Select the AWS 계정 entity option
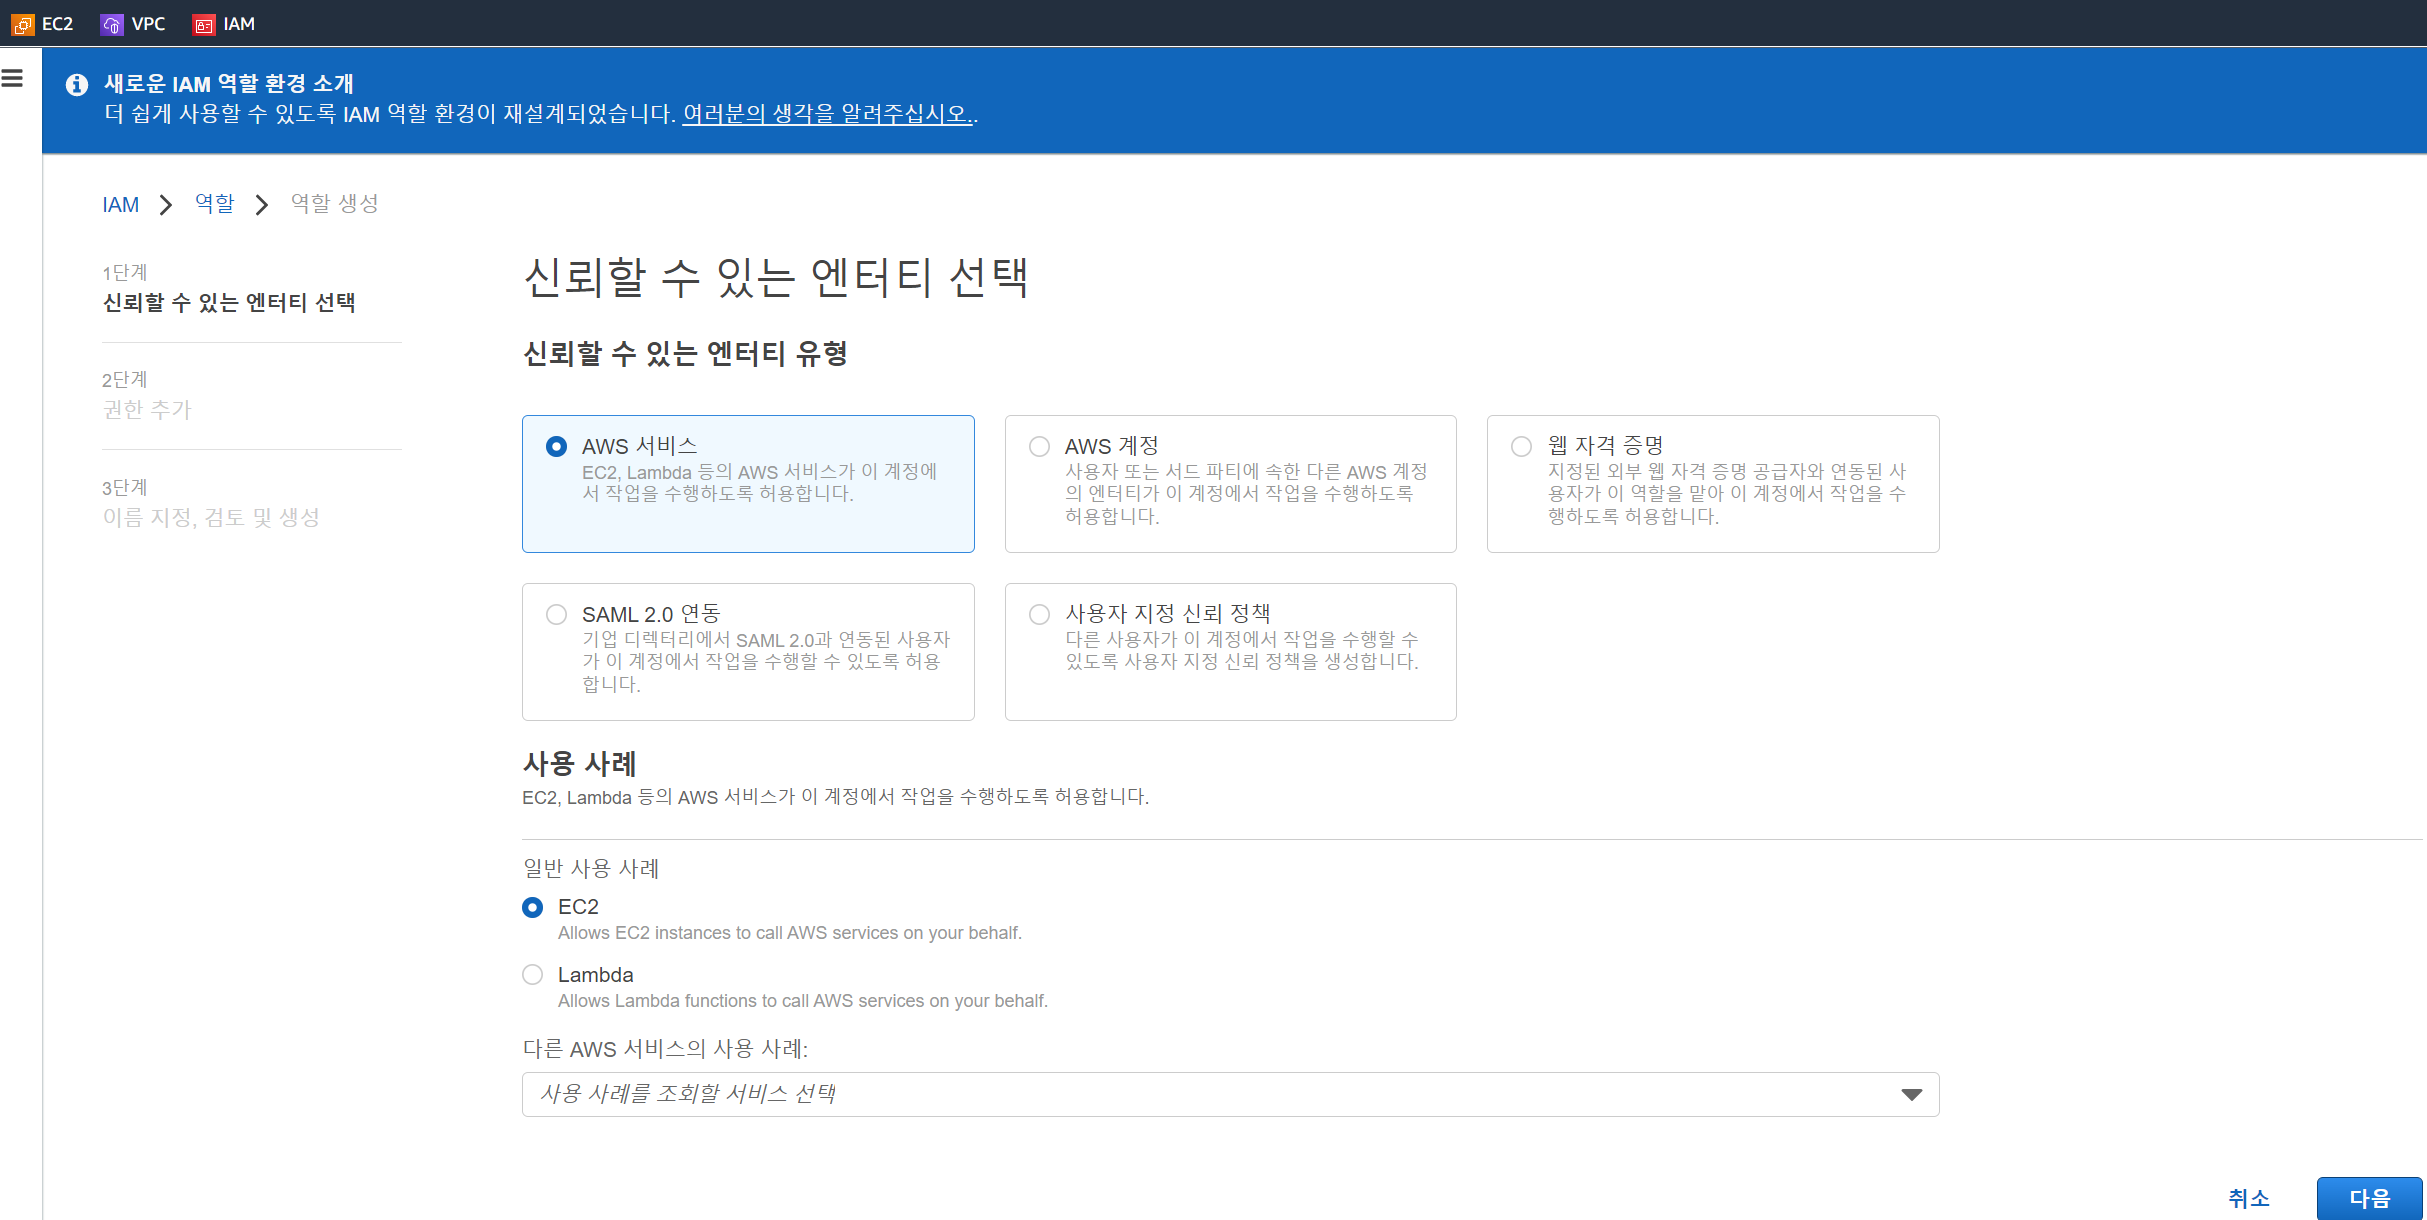Image resolution: width=2427 pixels, height=1220 pixels. coord(1040,447)
